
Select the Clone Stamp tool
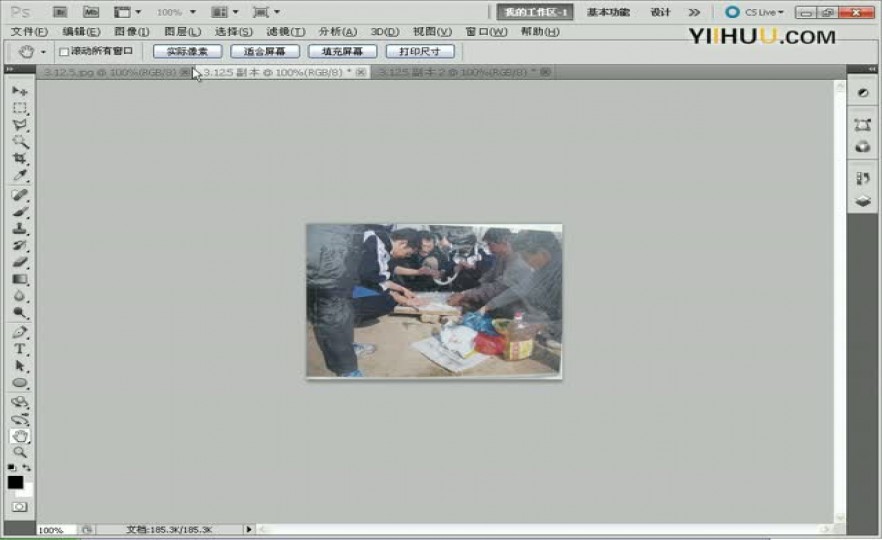click(x=20, y=229)
